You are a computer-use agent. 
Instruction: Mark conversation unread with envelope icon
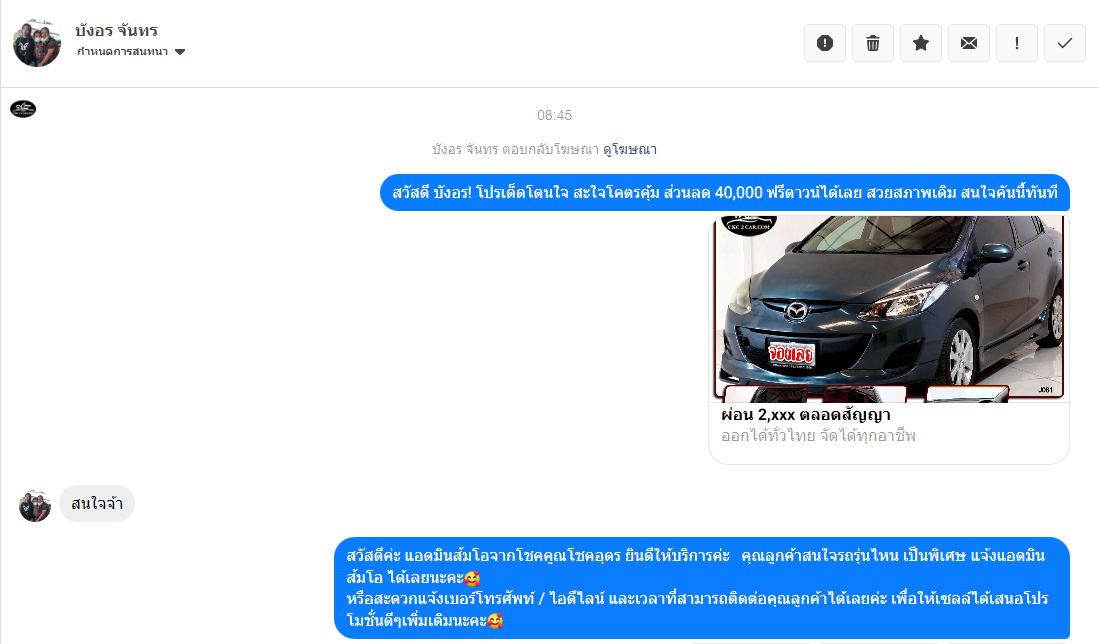(x=969, y=43)
